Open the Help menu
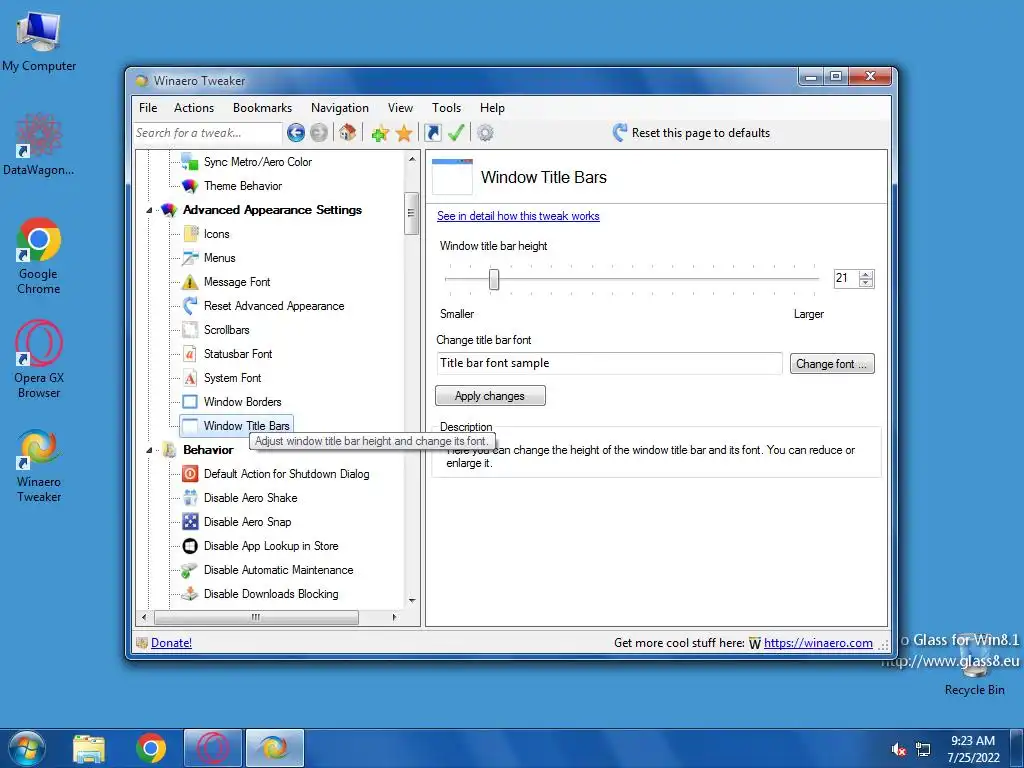The height and width of the screenshot is (768, 1024). [492, 108]
